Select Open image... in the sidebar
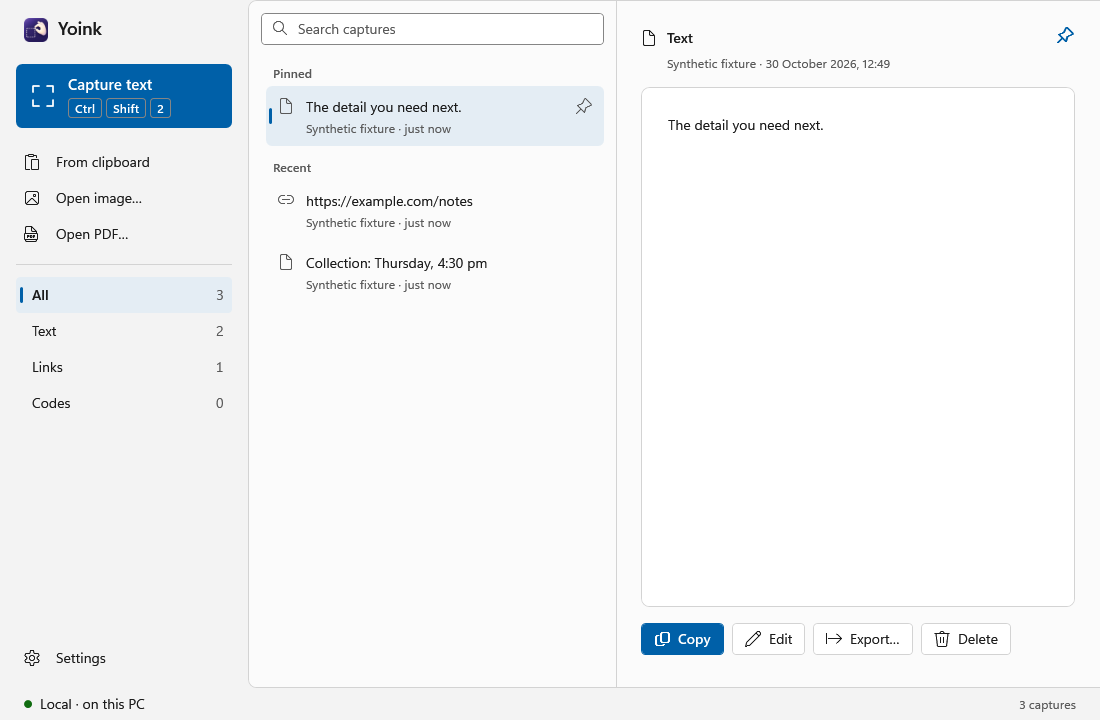This screenshot has height=720, width=1100. click(x=123, y=198)
